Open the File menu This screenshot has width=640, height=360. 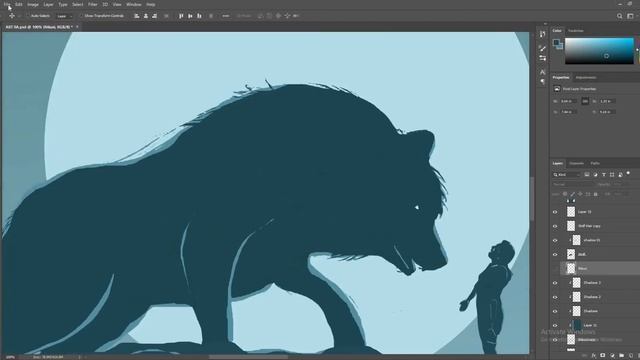pos(7,4)
